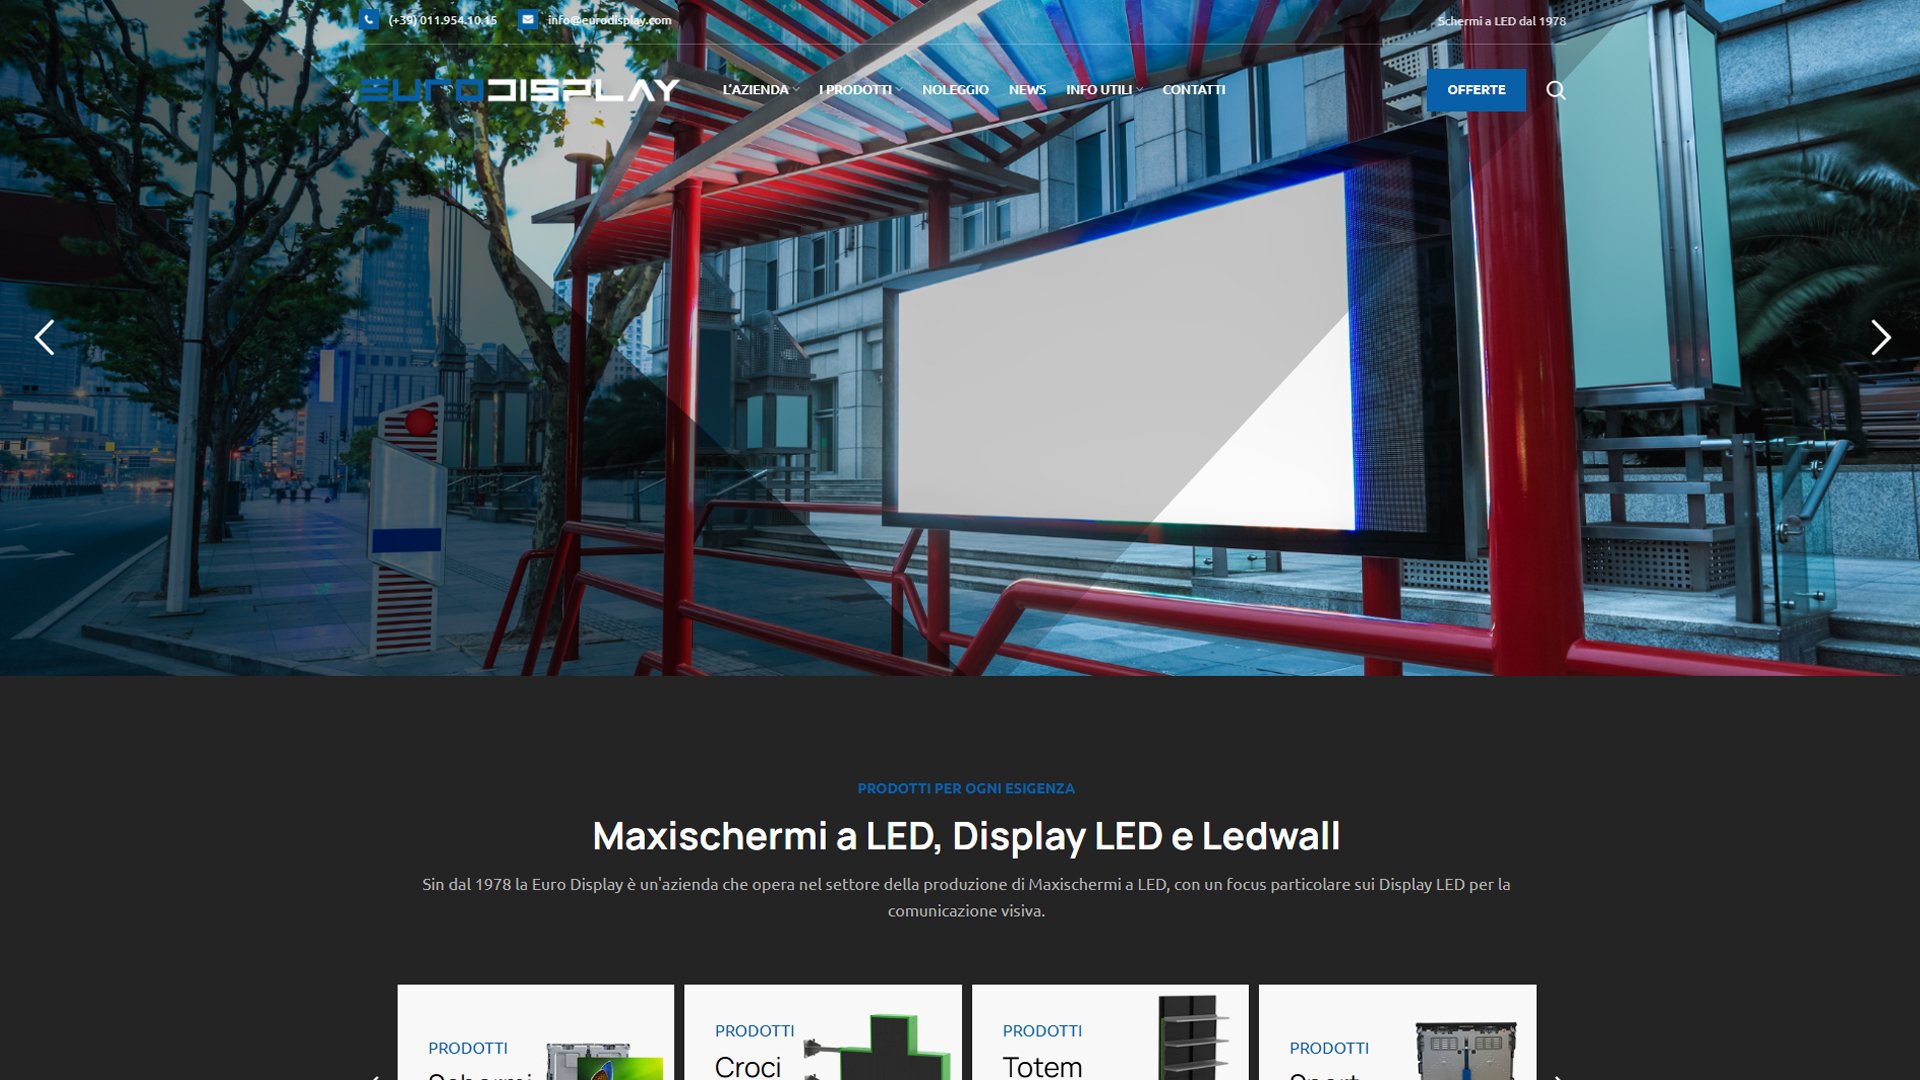
Task: Open the NOLEGGIO page
Action: 955,90
